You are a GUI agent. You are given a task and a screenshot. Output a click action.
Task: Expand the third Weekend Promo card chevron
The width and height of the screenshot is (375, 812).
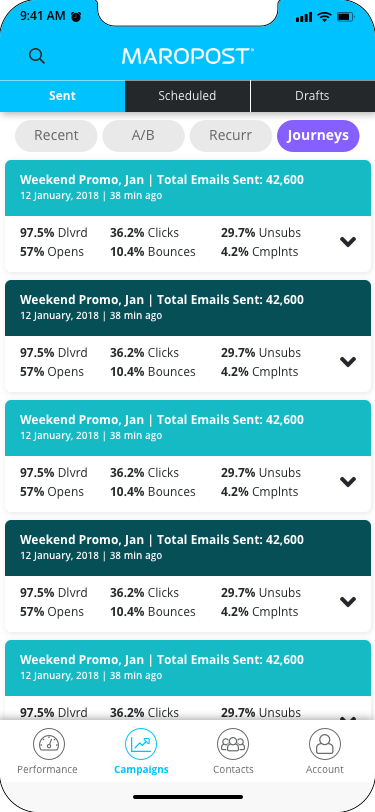pos(348,482)
